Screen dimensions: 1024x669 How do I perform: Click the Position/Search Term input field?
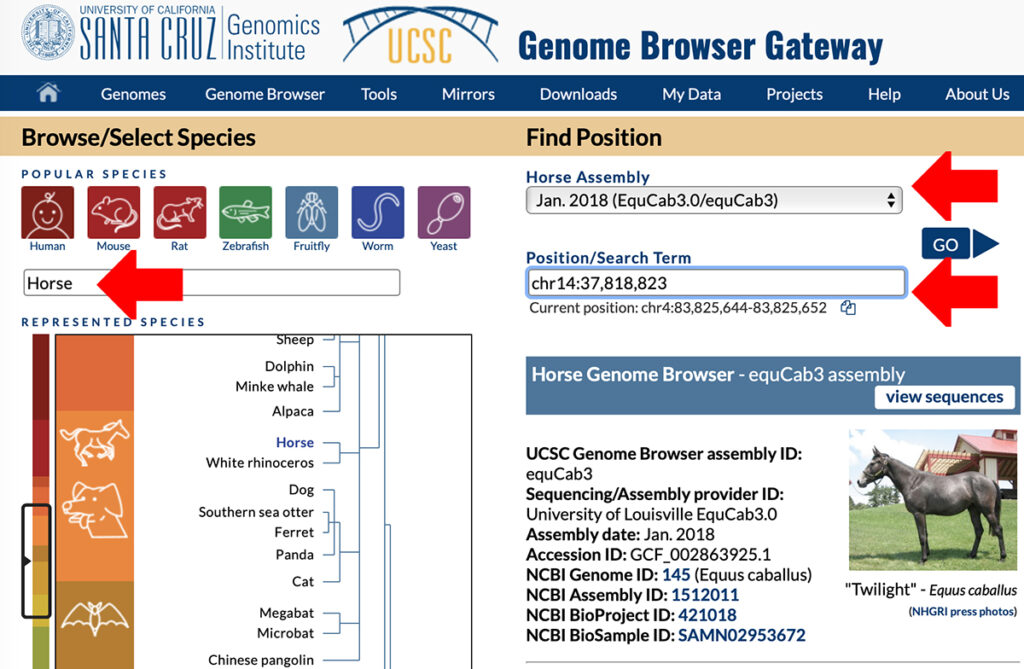coord(716,283)
